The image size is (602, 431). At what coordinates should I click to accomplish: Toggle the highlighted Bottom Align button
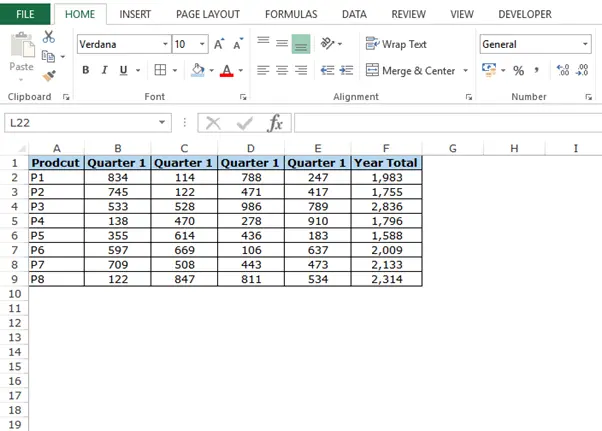(x=301, y=44)
